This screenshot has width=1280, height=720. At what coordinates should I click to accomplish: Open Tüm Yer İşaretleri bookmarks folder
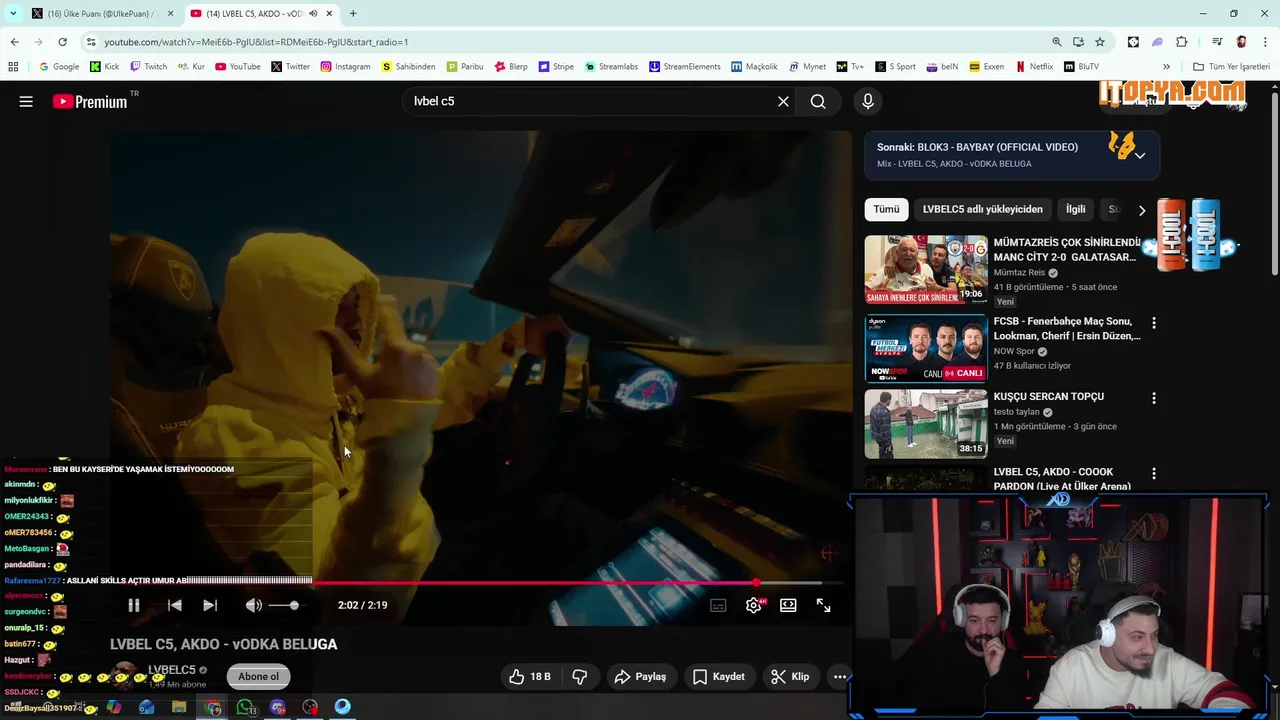click(x=1232, y=67)
